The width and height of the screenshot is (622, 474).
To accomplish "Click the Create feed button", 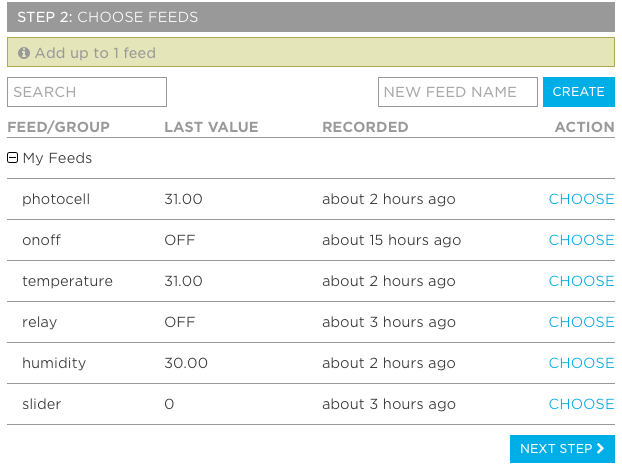I will pyautogui.click(x=579, y=92).
